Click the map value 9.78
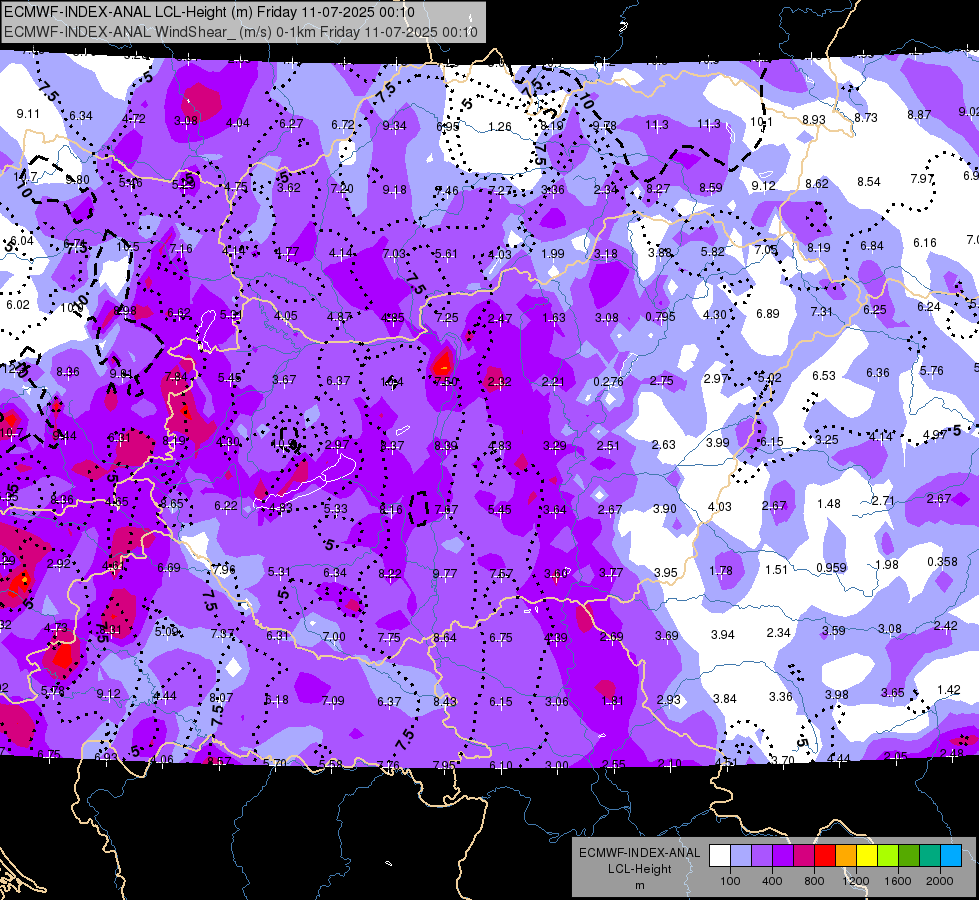 (604, 126)
